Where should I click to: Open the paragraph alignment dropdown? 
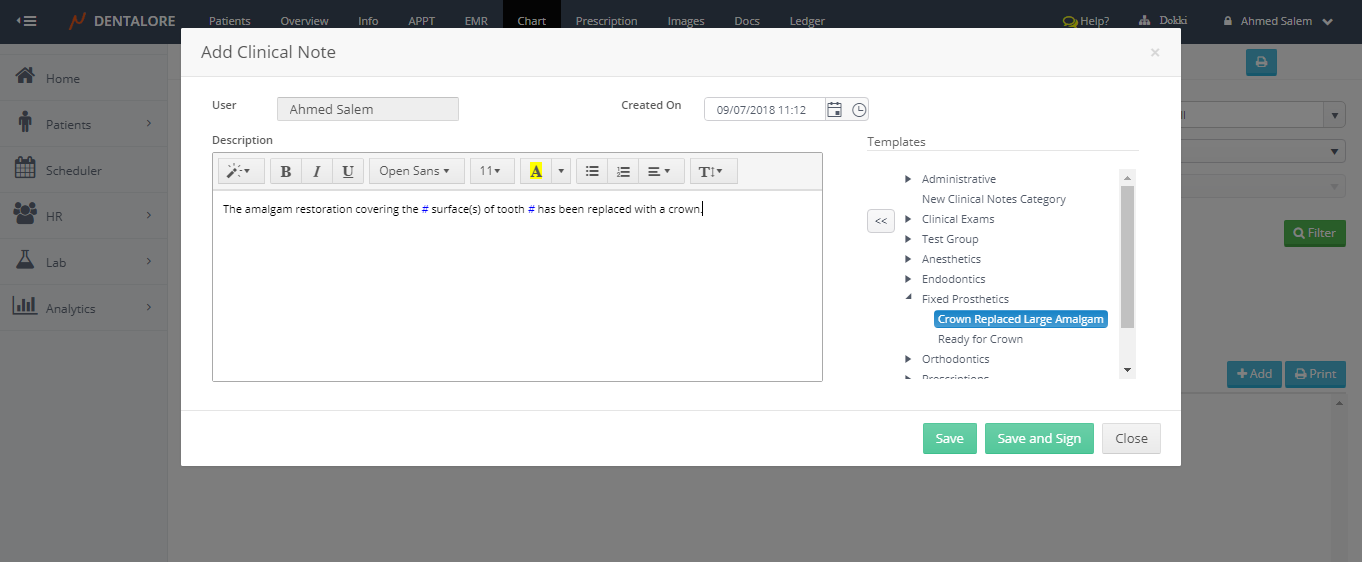tap(659, 171)
